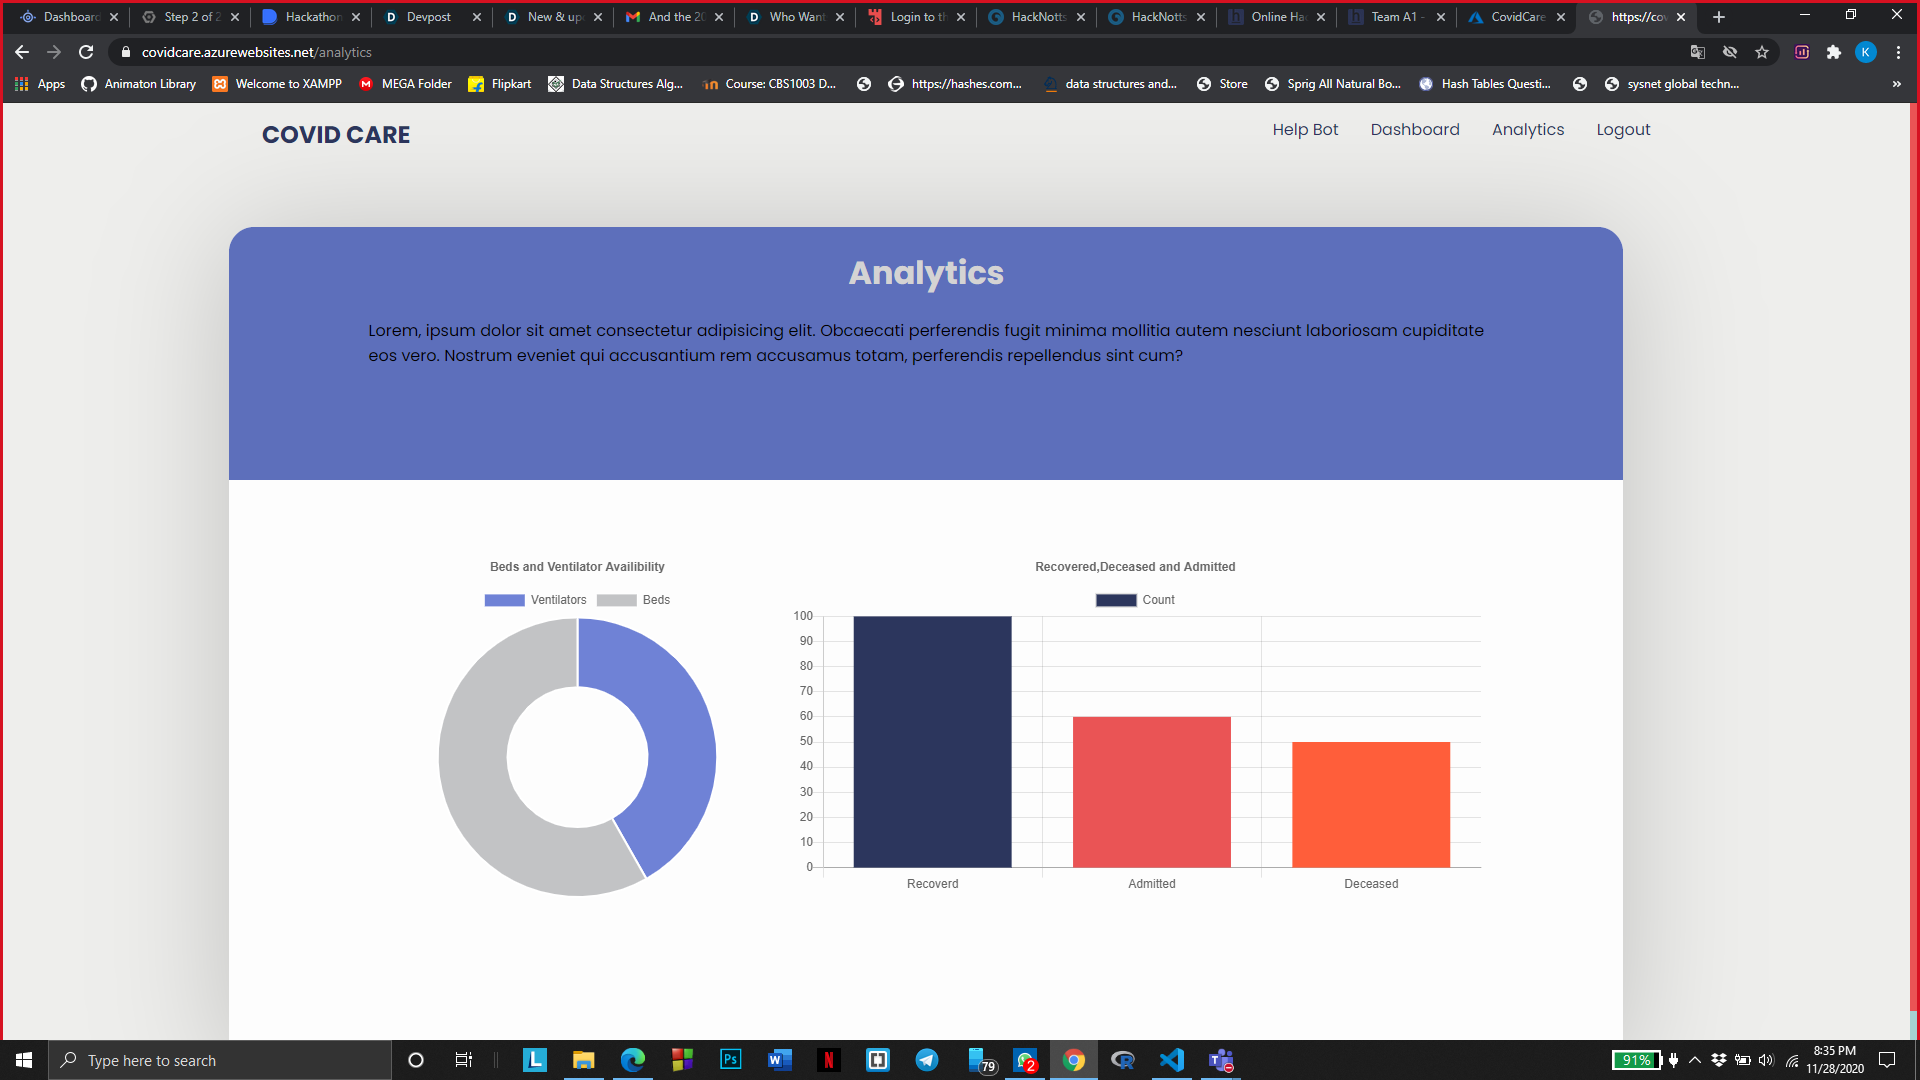Open the Chrome three-dot menu
The image size is (1920, 1080).
click(1898, 52)
